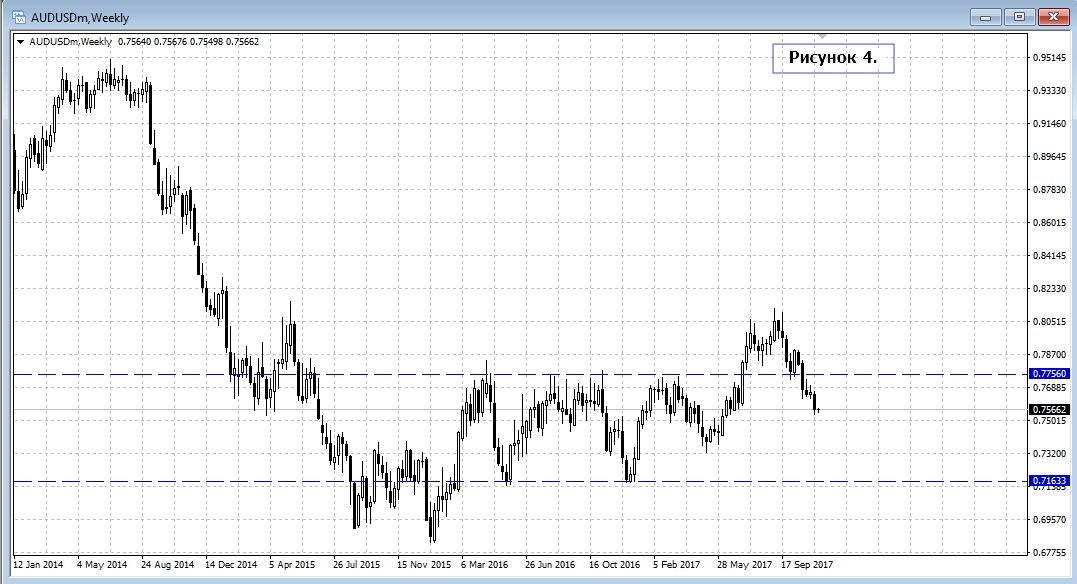Open the one-click trading arrow beside AUDUSDm,Weekly

(21, 41)
